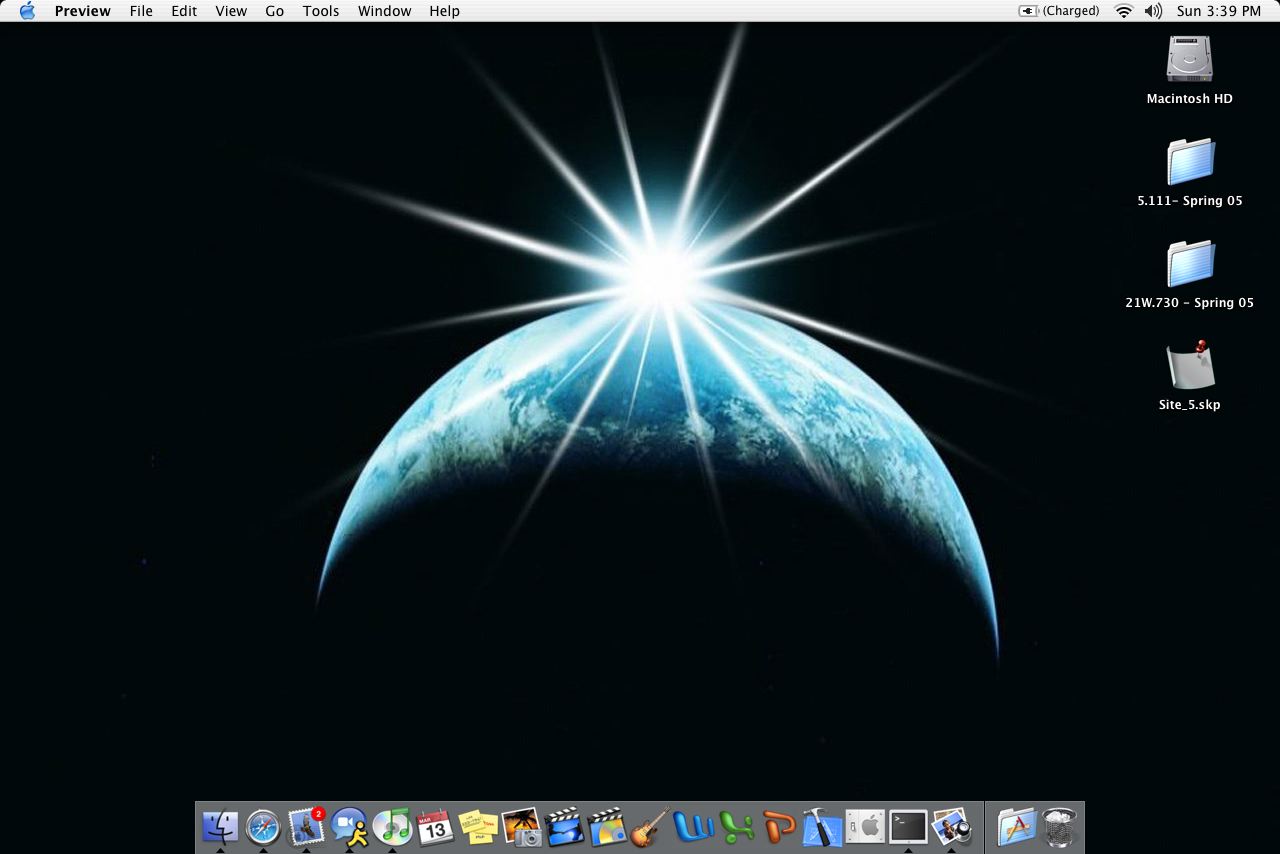Open the Window menu

[384, 11]
